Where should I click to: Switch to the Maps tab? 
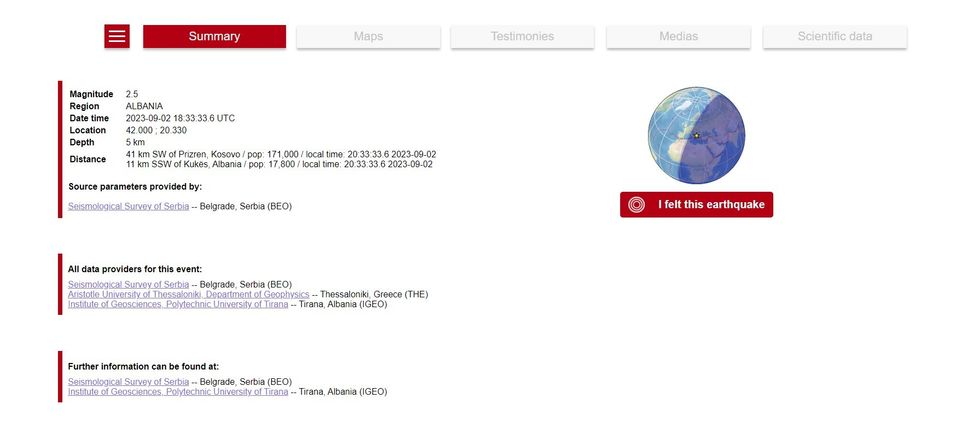(368, 36)
